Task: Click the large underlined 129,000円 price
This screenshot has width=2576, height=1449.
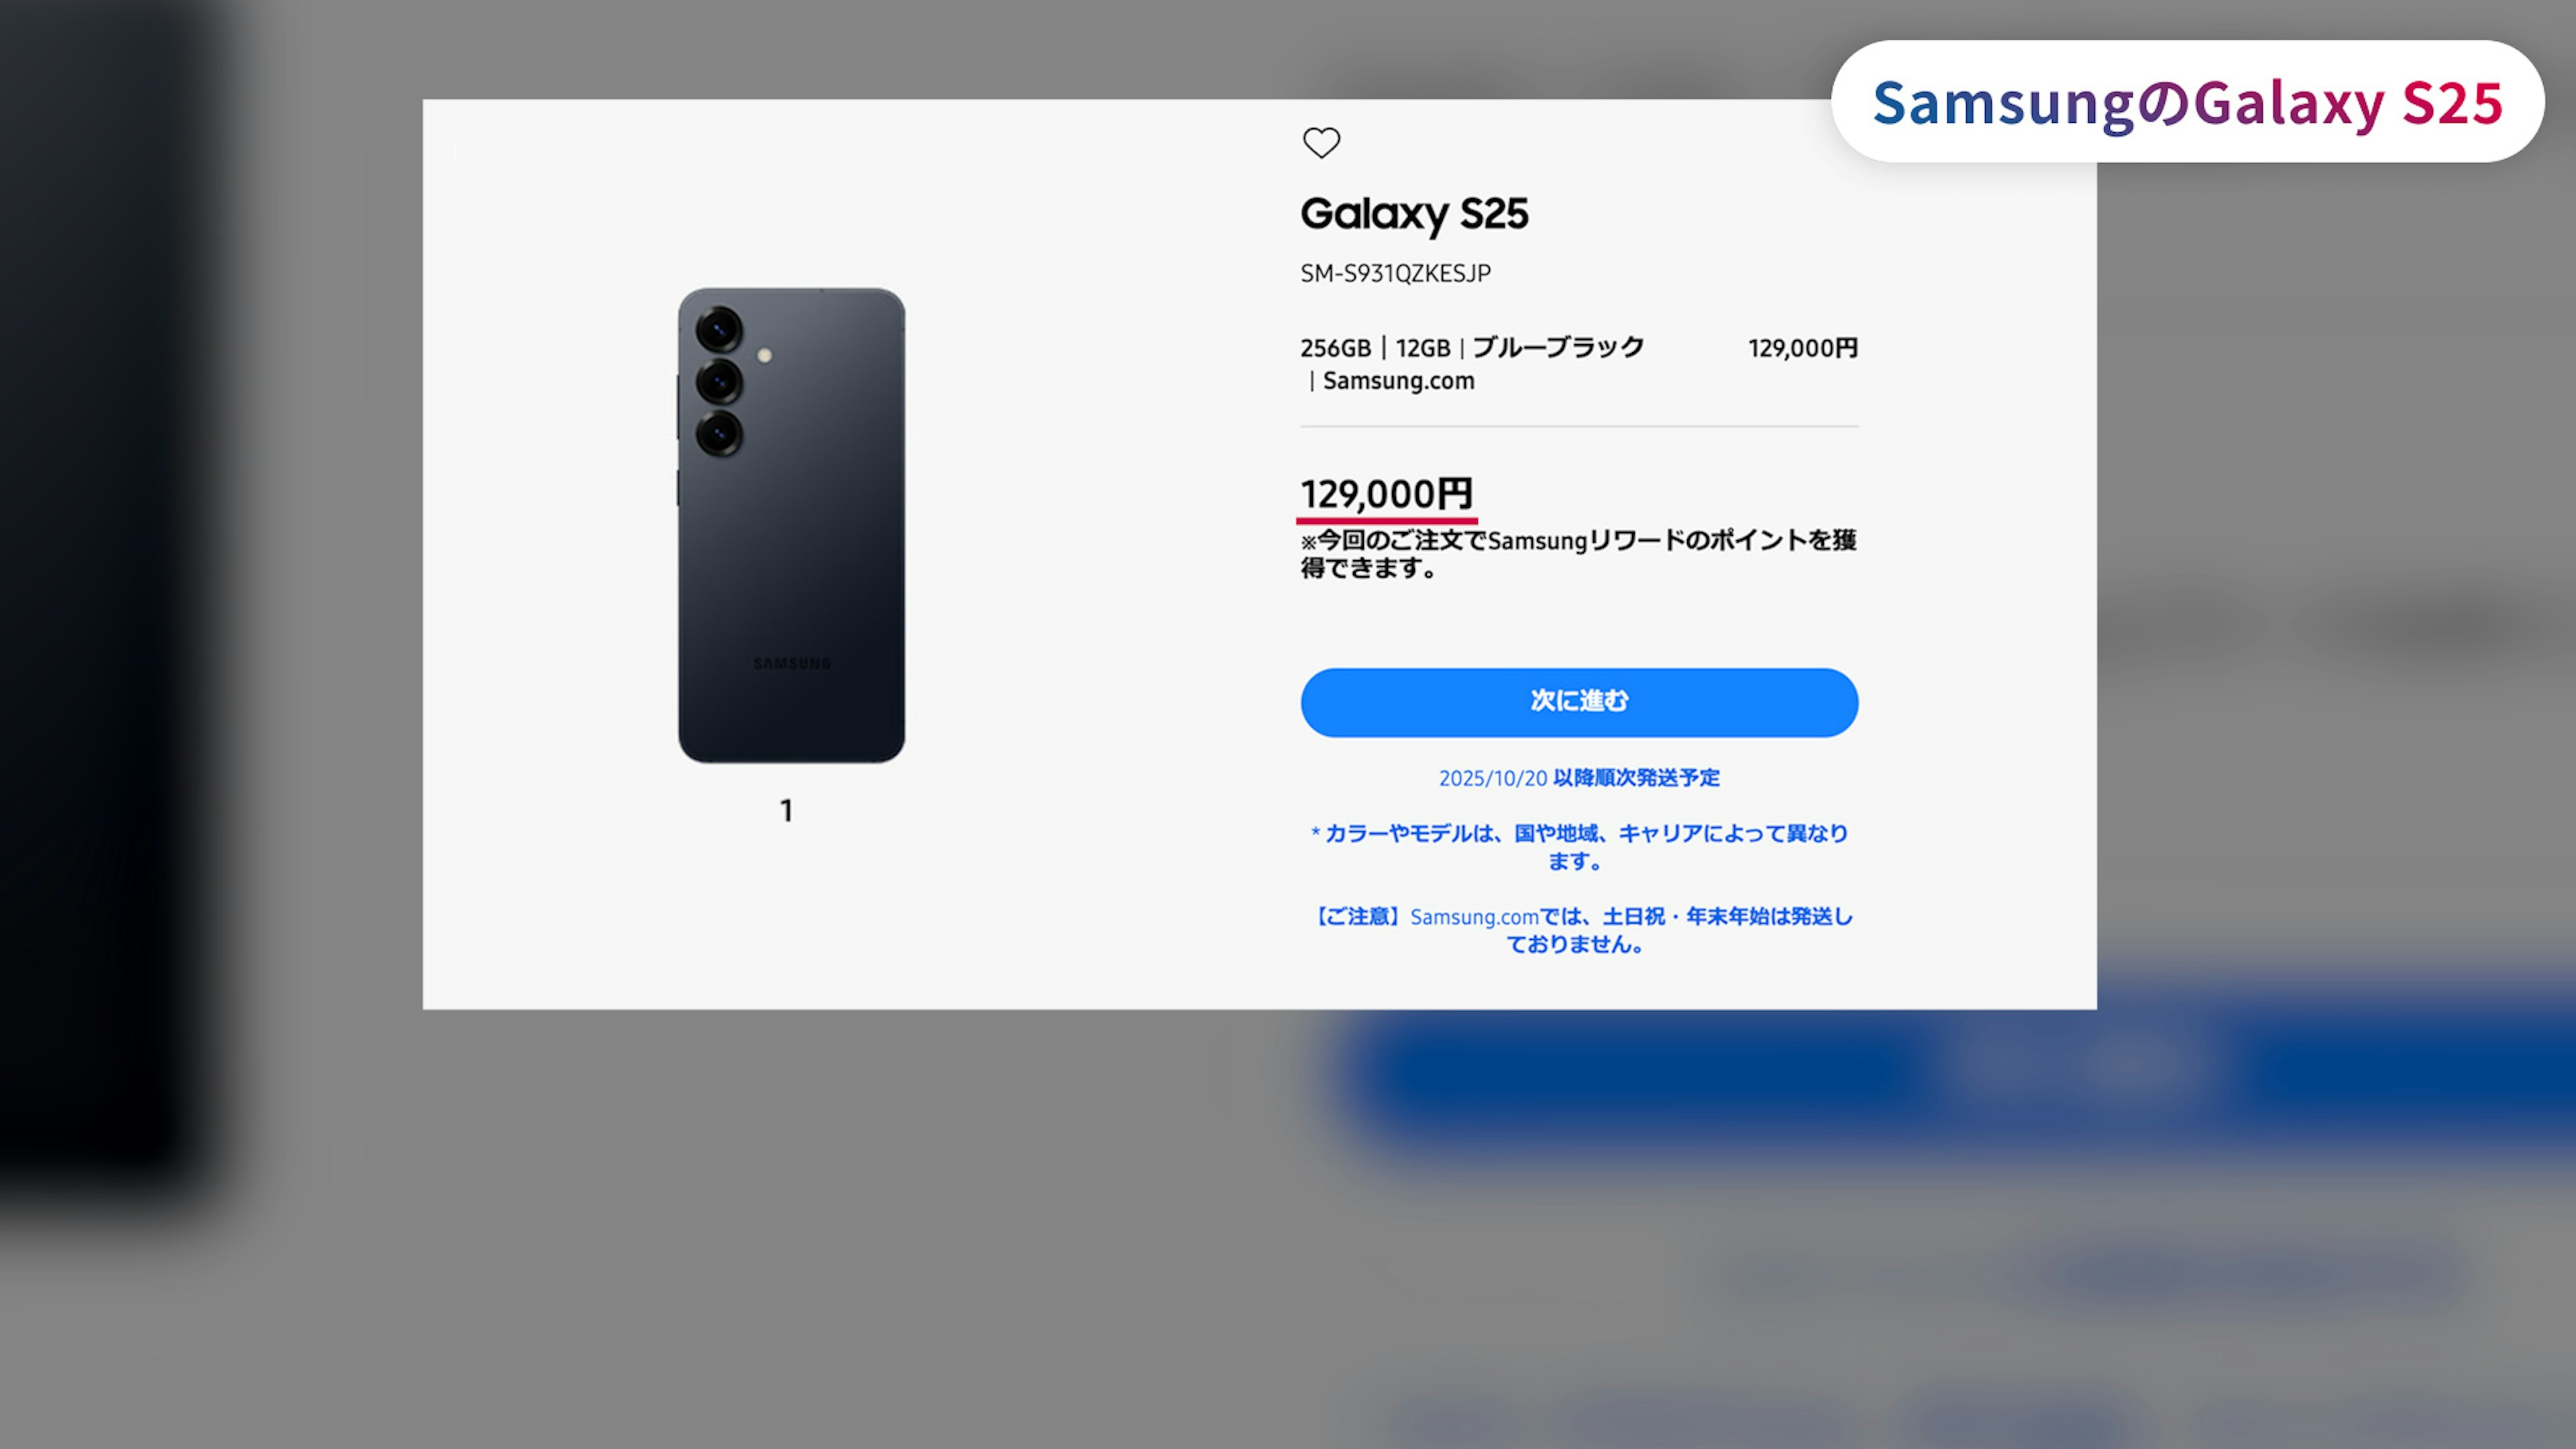Action: tap(1386, 494)
